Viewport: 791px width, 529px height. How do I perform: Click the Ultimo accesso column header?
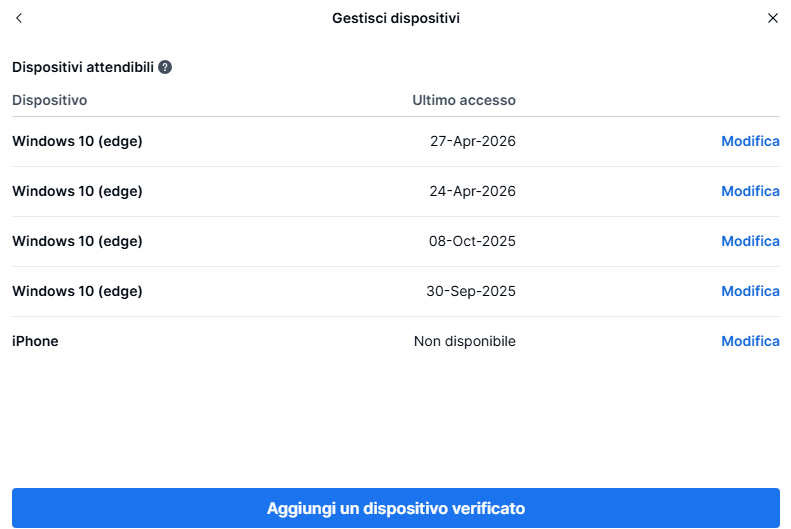(464, 100)
